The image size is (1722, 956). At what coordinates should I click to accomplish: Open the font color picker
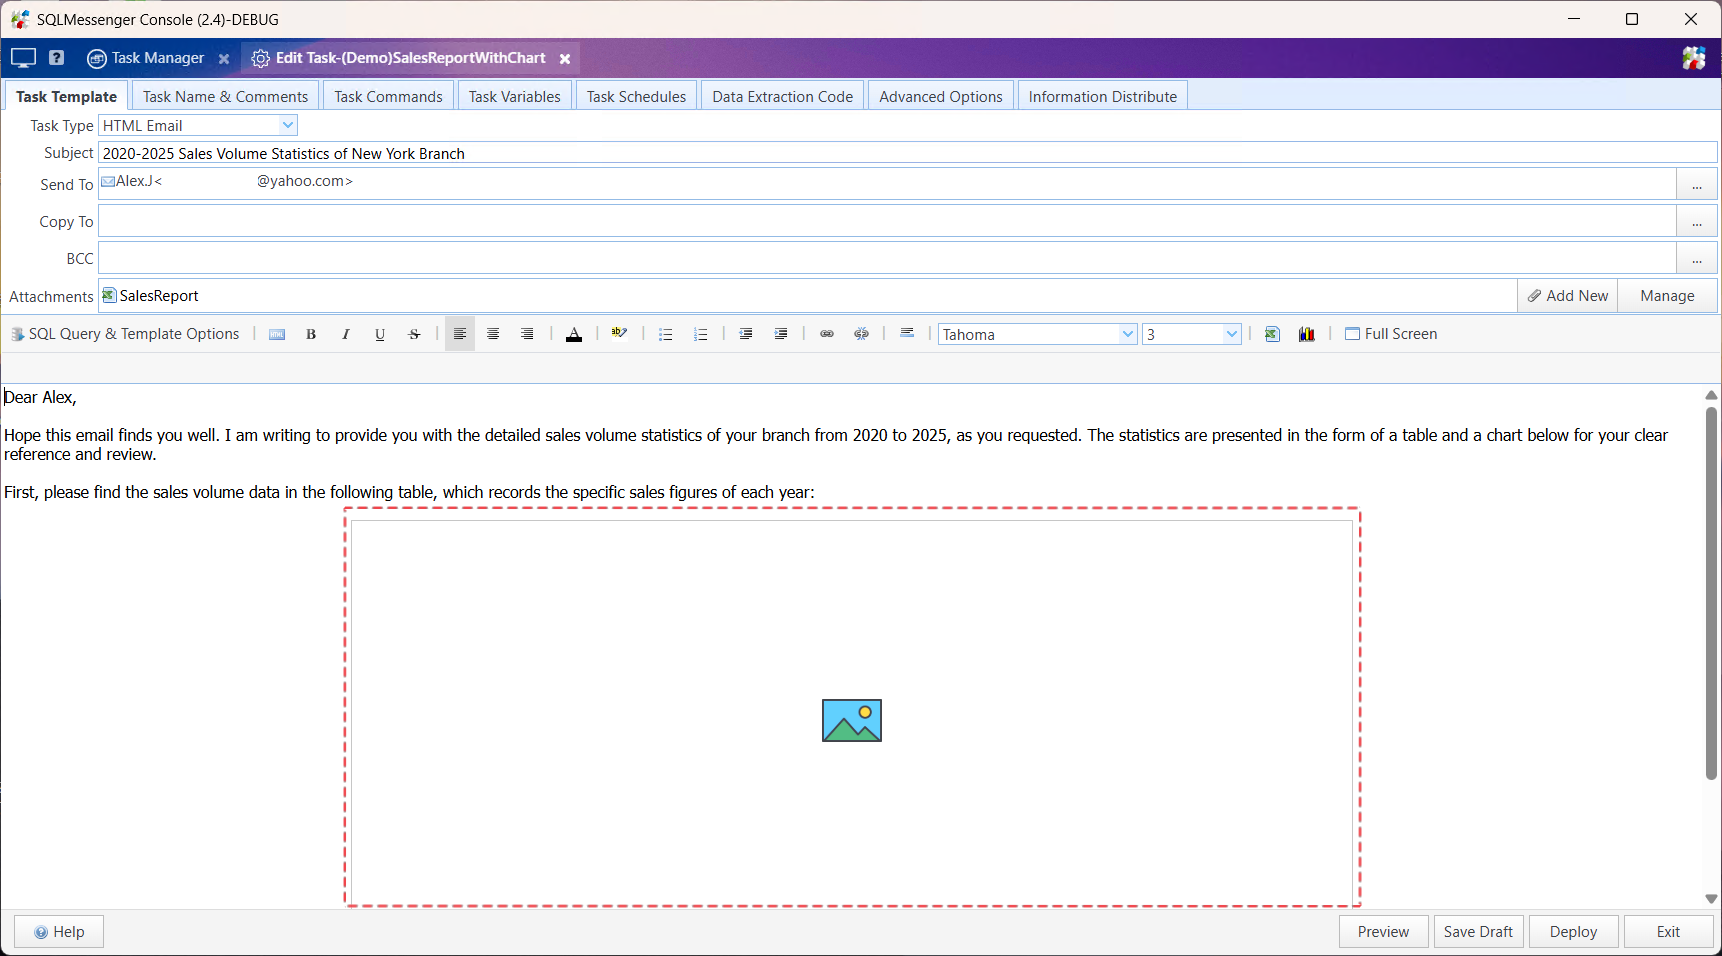574,334
